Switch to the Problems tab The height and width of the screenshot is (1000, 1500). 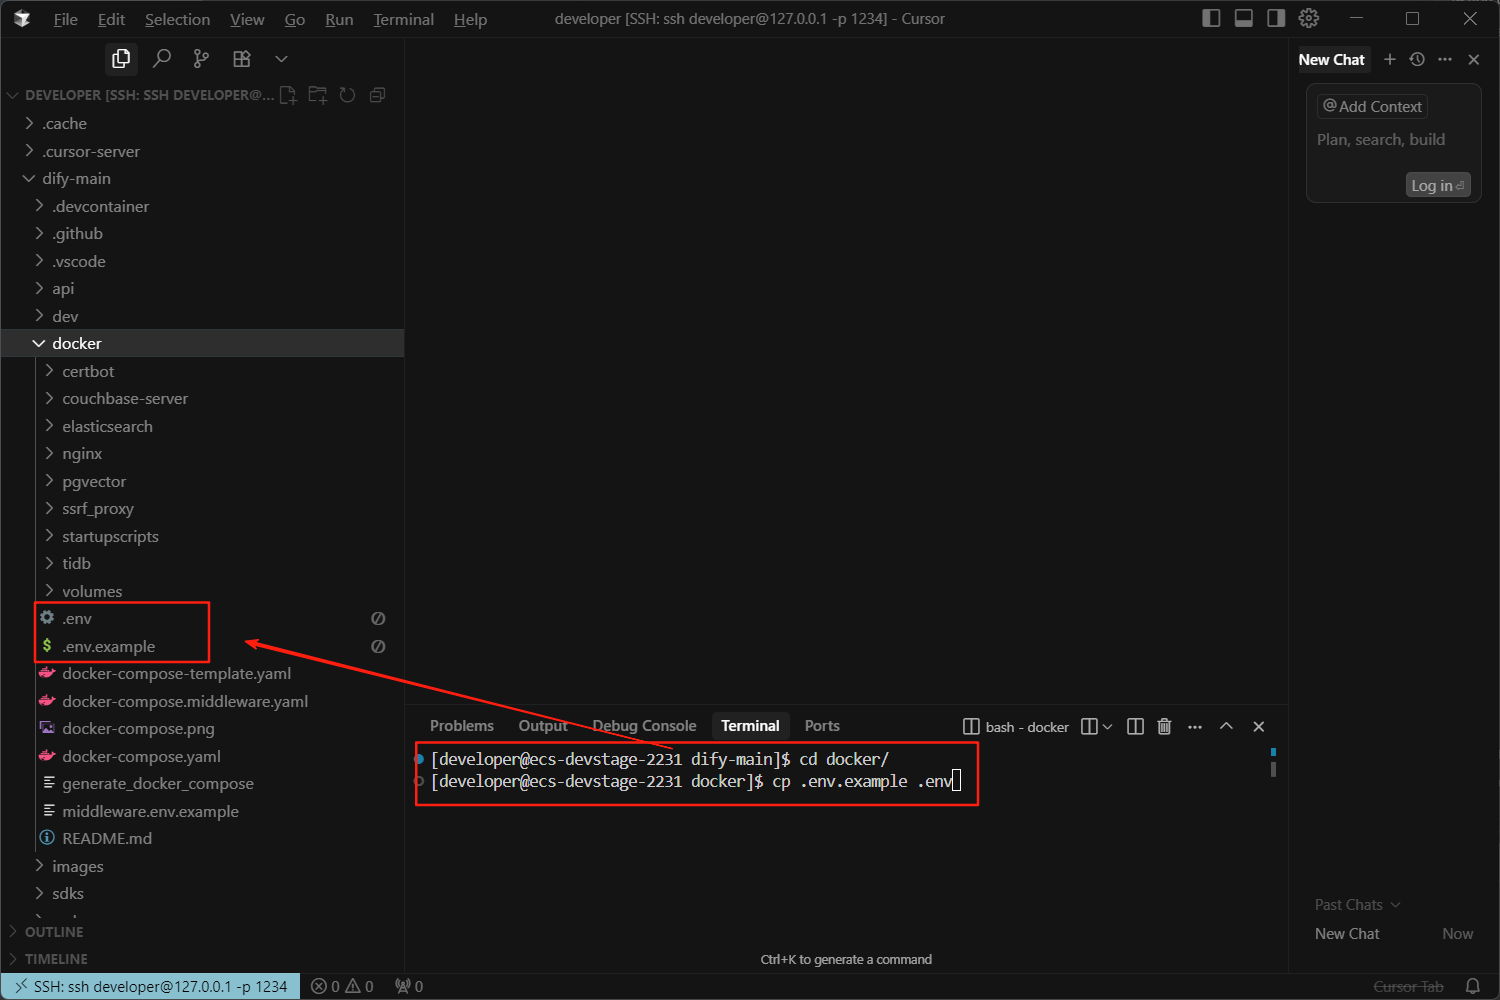pyautogui.click(x=462, y=726)
